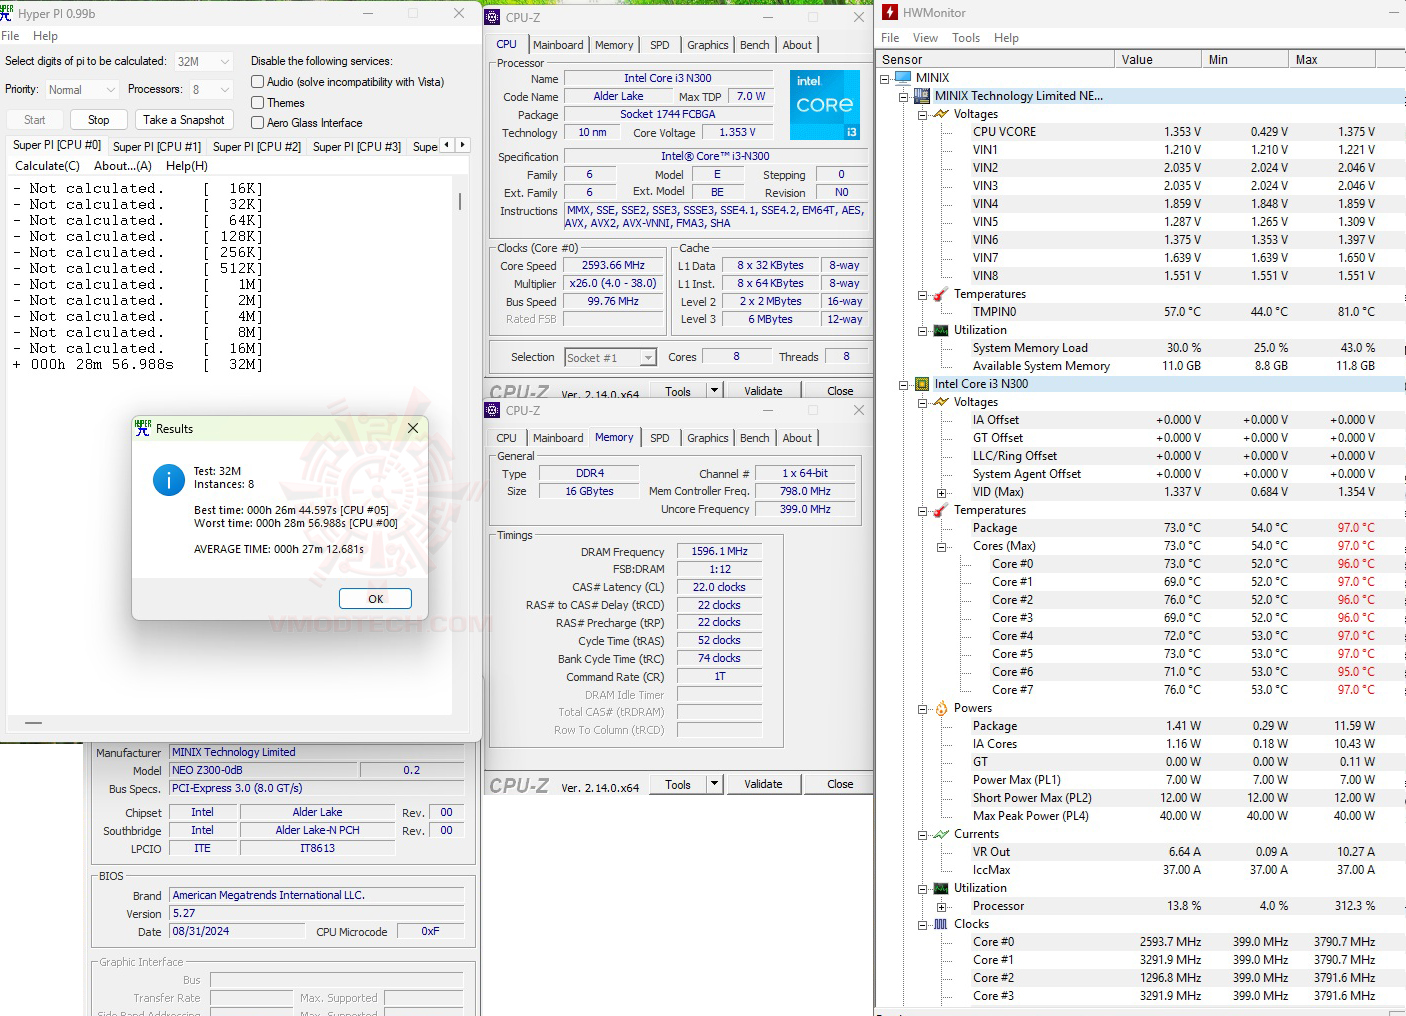Click the Hyper PI title bar icon

pyautogui.click(x=6, y=13)
